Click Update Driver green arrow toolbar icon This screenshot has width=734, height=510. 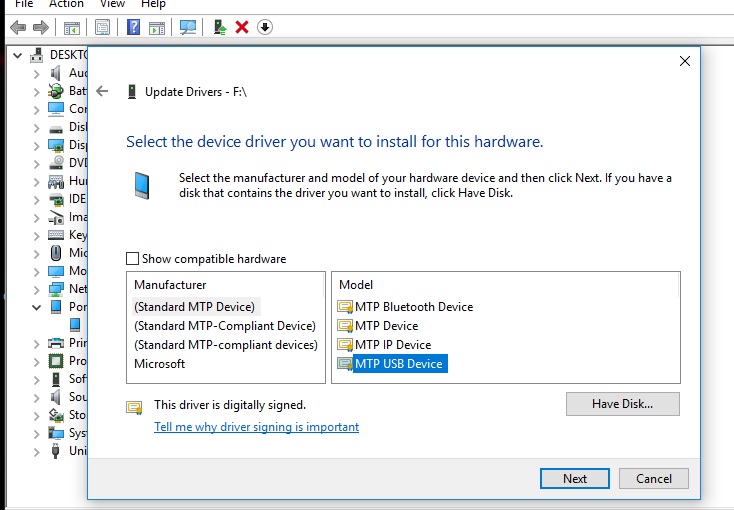point(220,27)
